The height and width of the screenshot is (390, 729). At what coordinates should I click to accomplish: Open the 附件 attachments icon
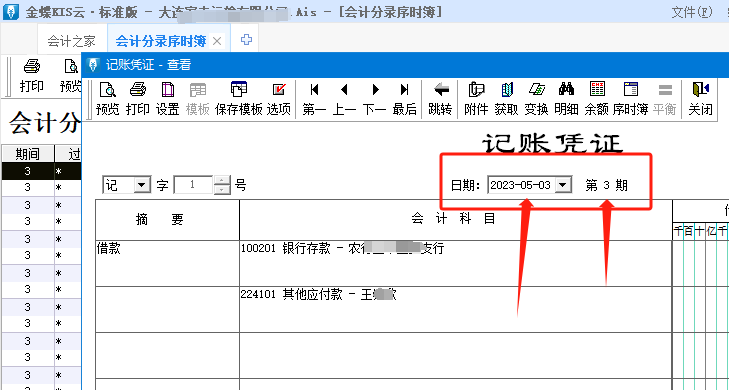(476, 99)
